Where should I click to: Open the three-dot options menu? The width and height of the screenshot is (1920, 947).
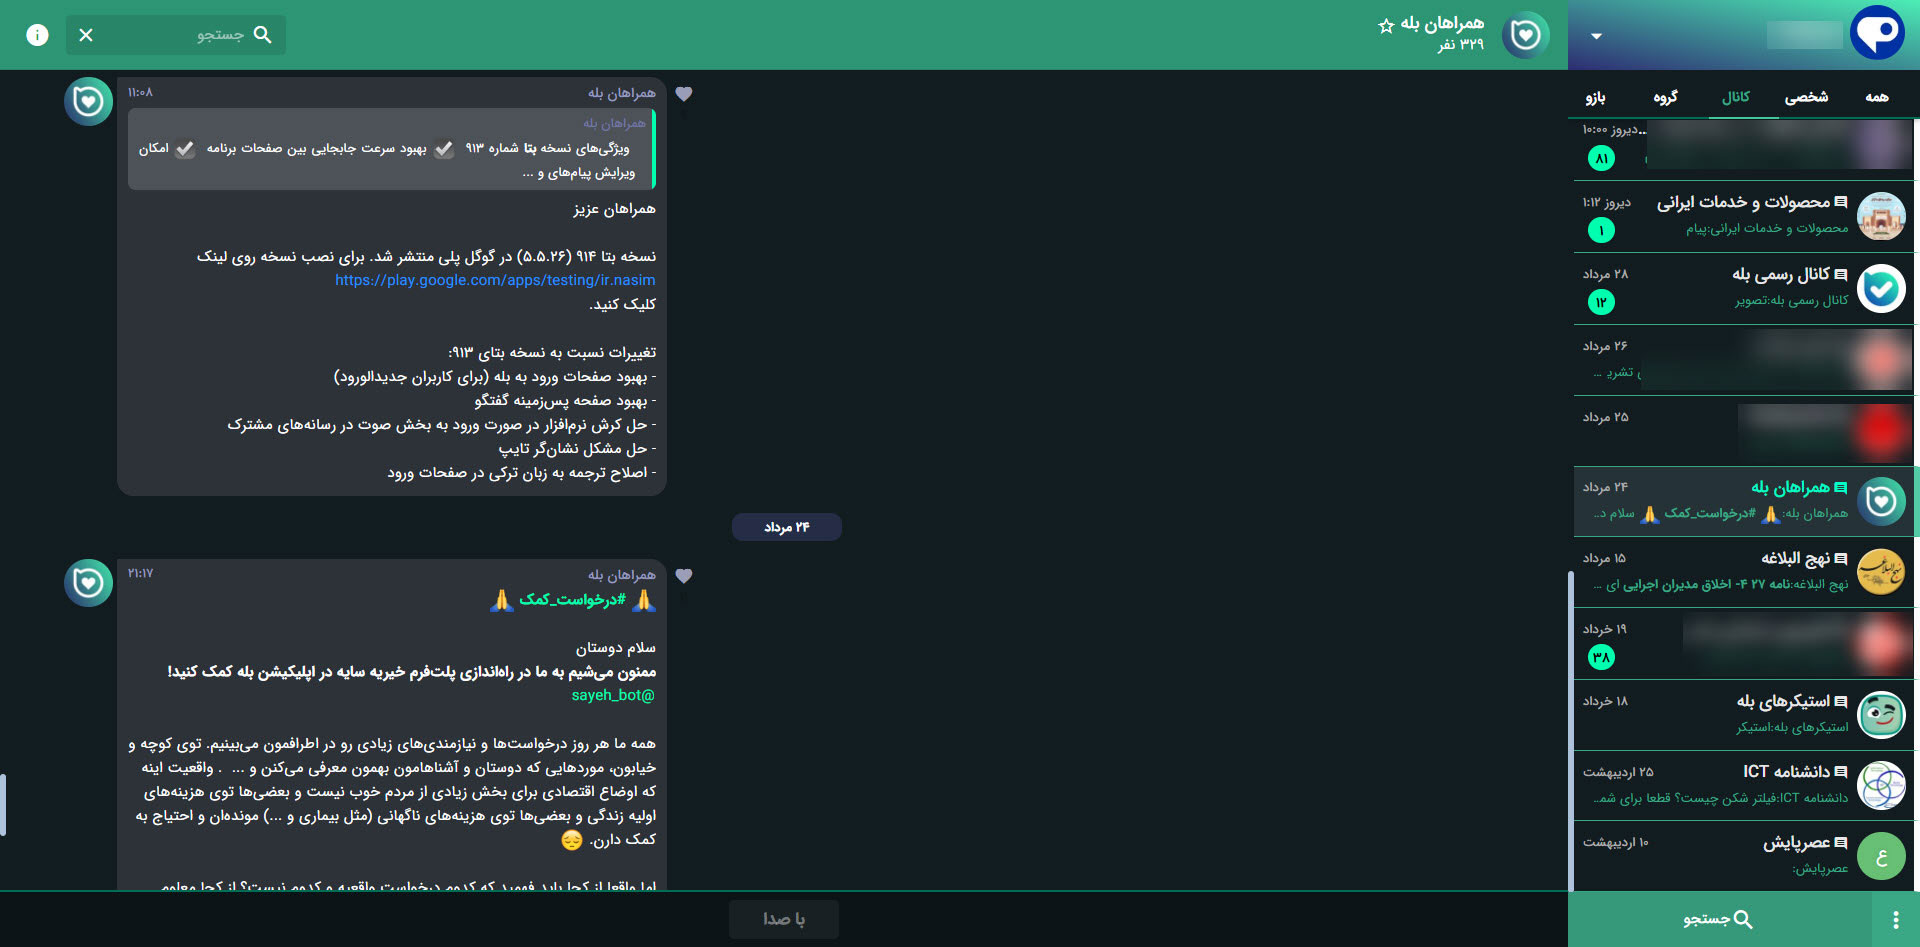point(1898,919)
